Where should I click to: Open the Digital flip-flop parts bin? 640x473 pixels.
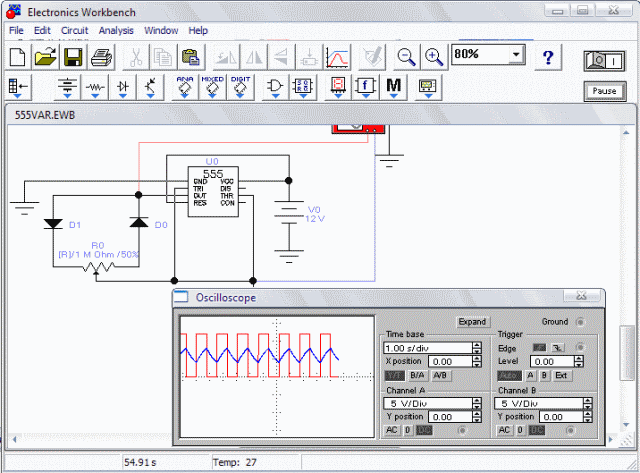302,87
